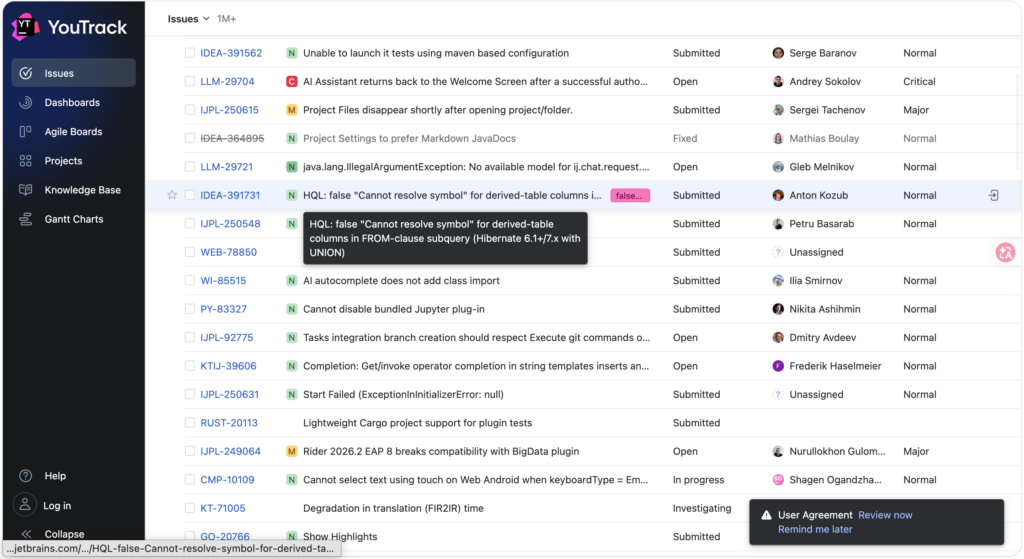Viewport: 1024px width, 559px height.
Task: Open issue link GO-20766
Action: [x=225, y=536]
